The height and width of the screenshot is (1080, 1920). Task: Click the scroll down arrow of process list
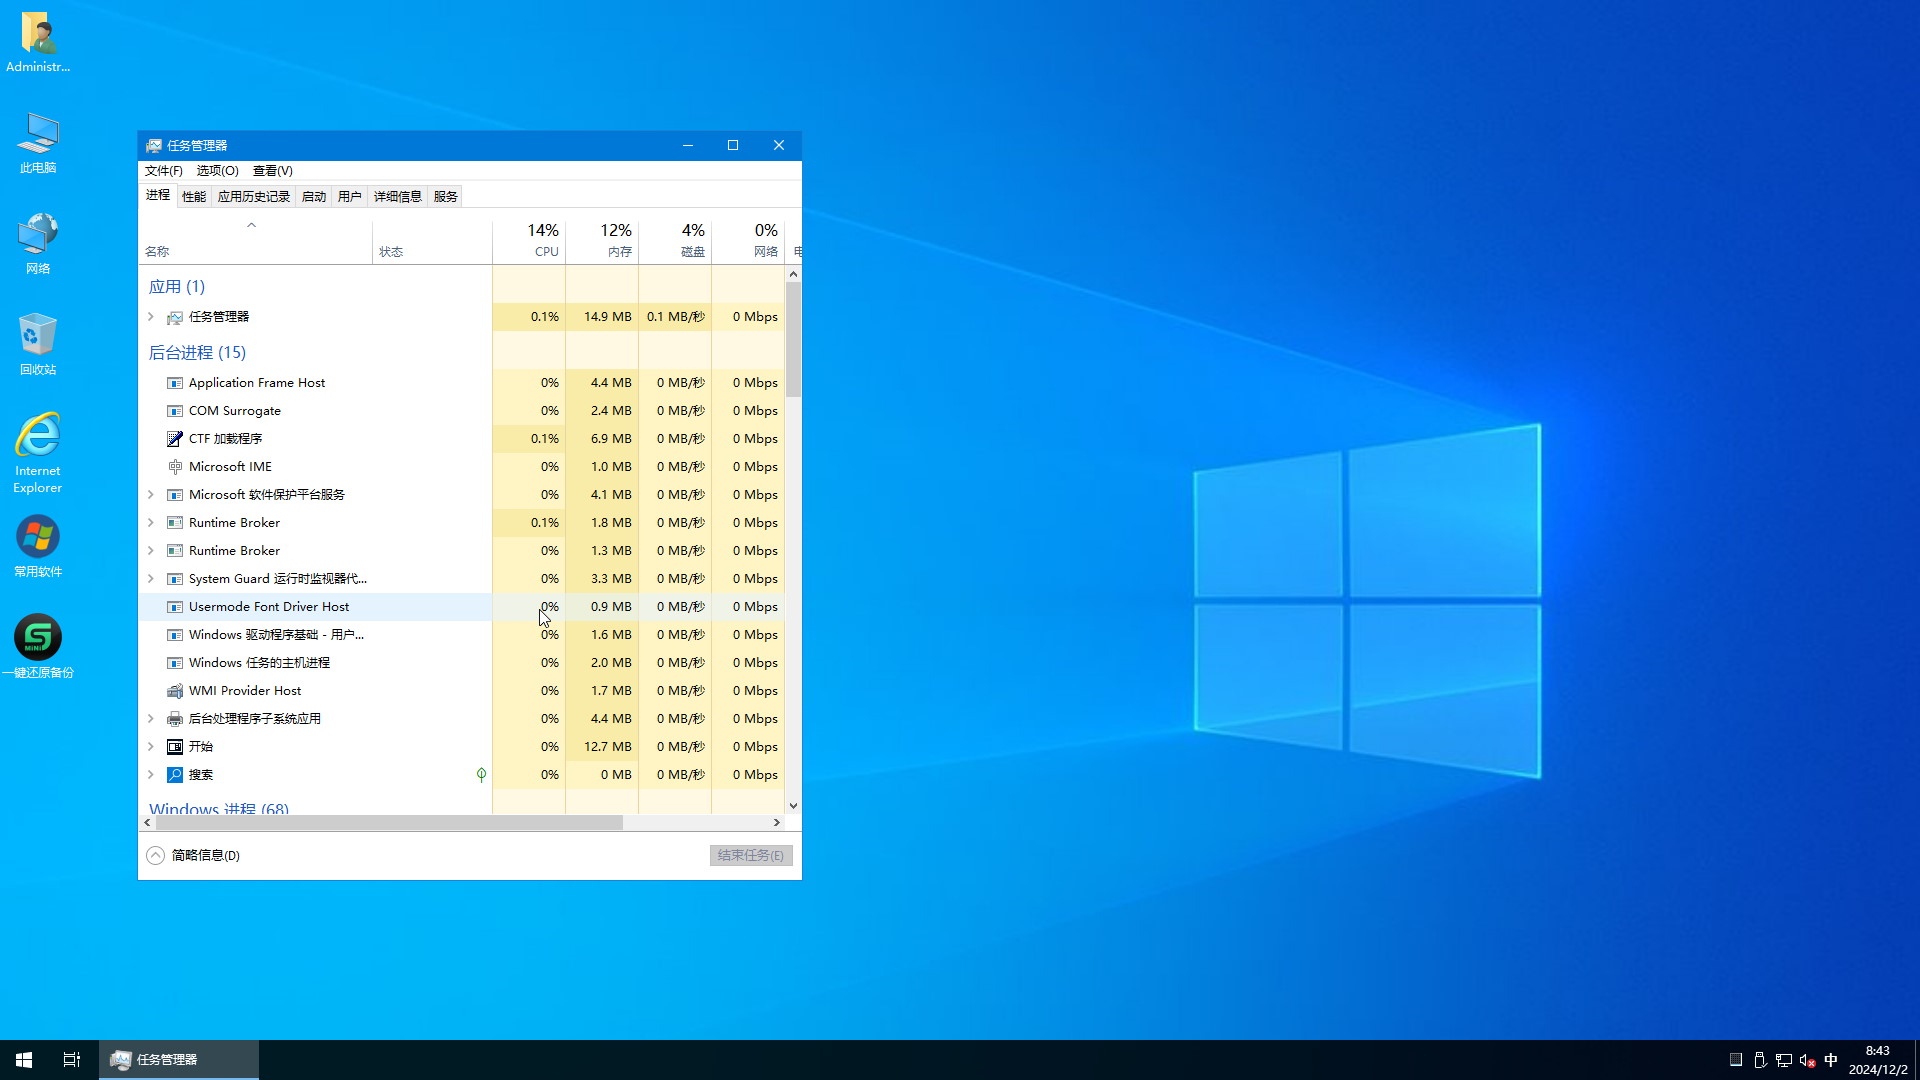click(793, 806)
